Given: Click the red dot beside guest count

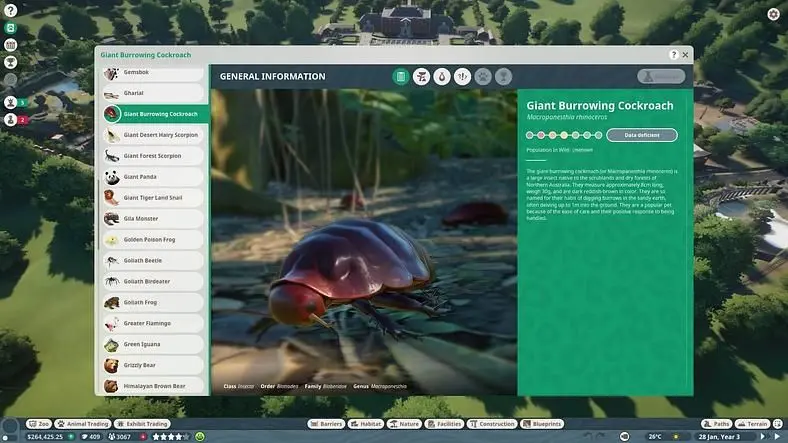Looking at the screenshot, I should (143, 437).
